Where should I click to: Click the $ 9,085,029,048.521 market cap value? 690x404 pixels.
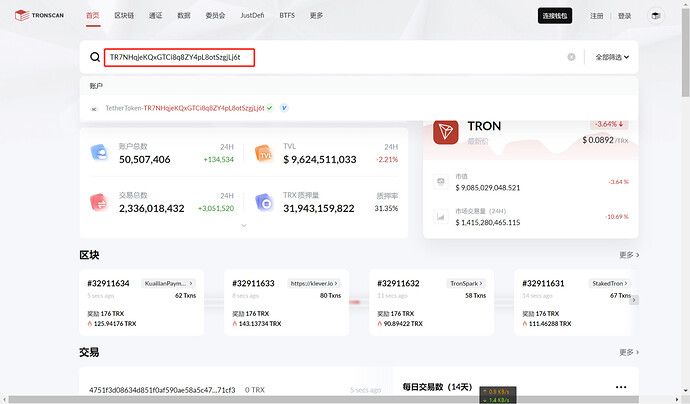(x=488, y=187)
